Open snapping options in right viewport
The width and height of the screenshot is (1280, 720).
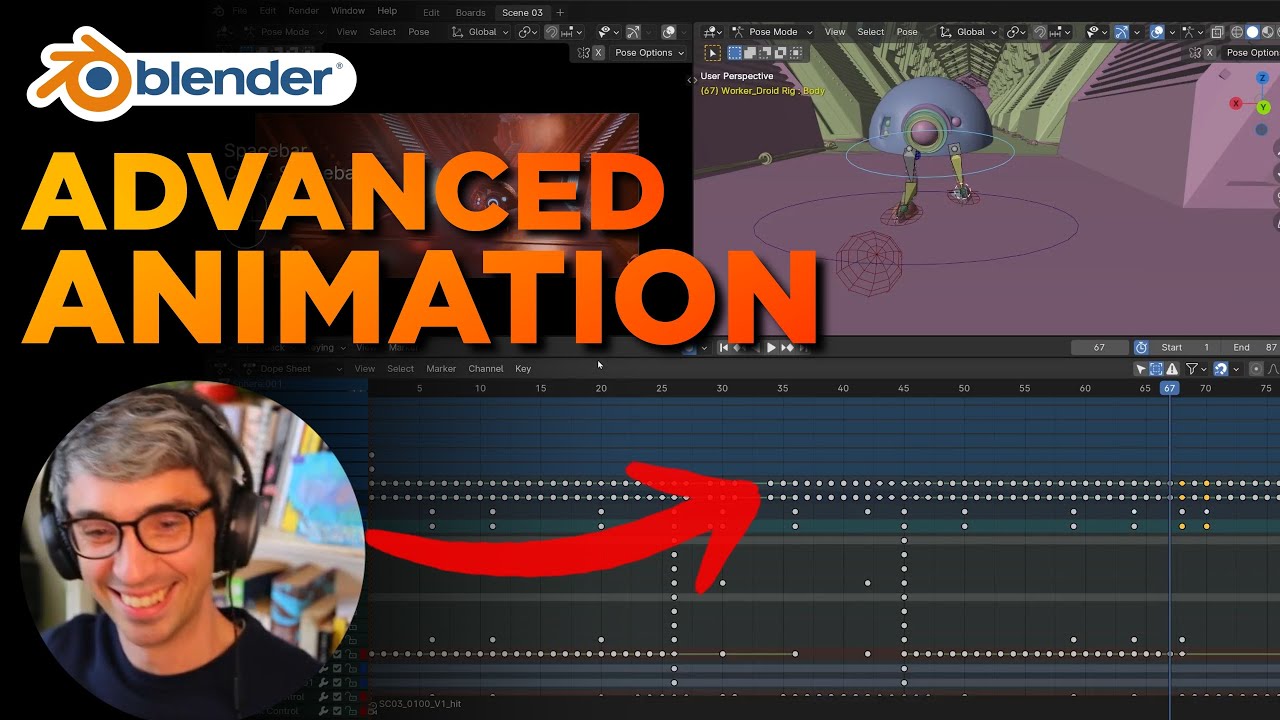coord(1061,32)
